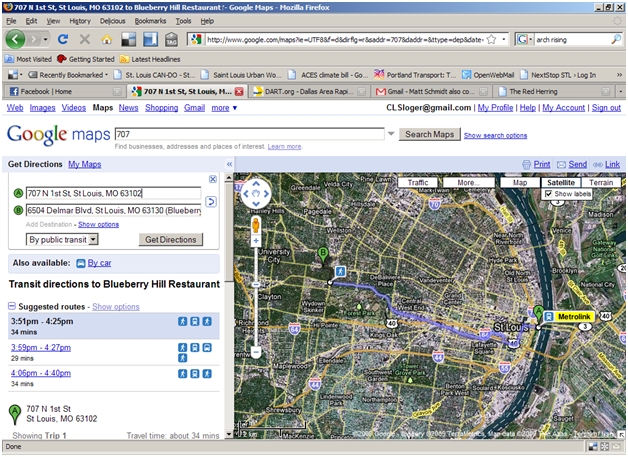Screen dimensions: 628x457
Task: Open History menu
Action: pyautogui.click(x=80, y=21)
